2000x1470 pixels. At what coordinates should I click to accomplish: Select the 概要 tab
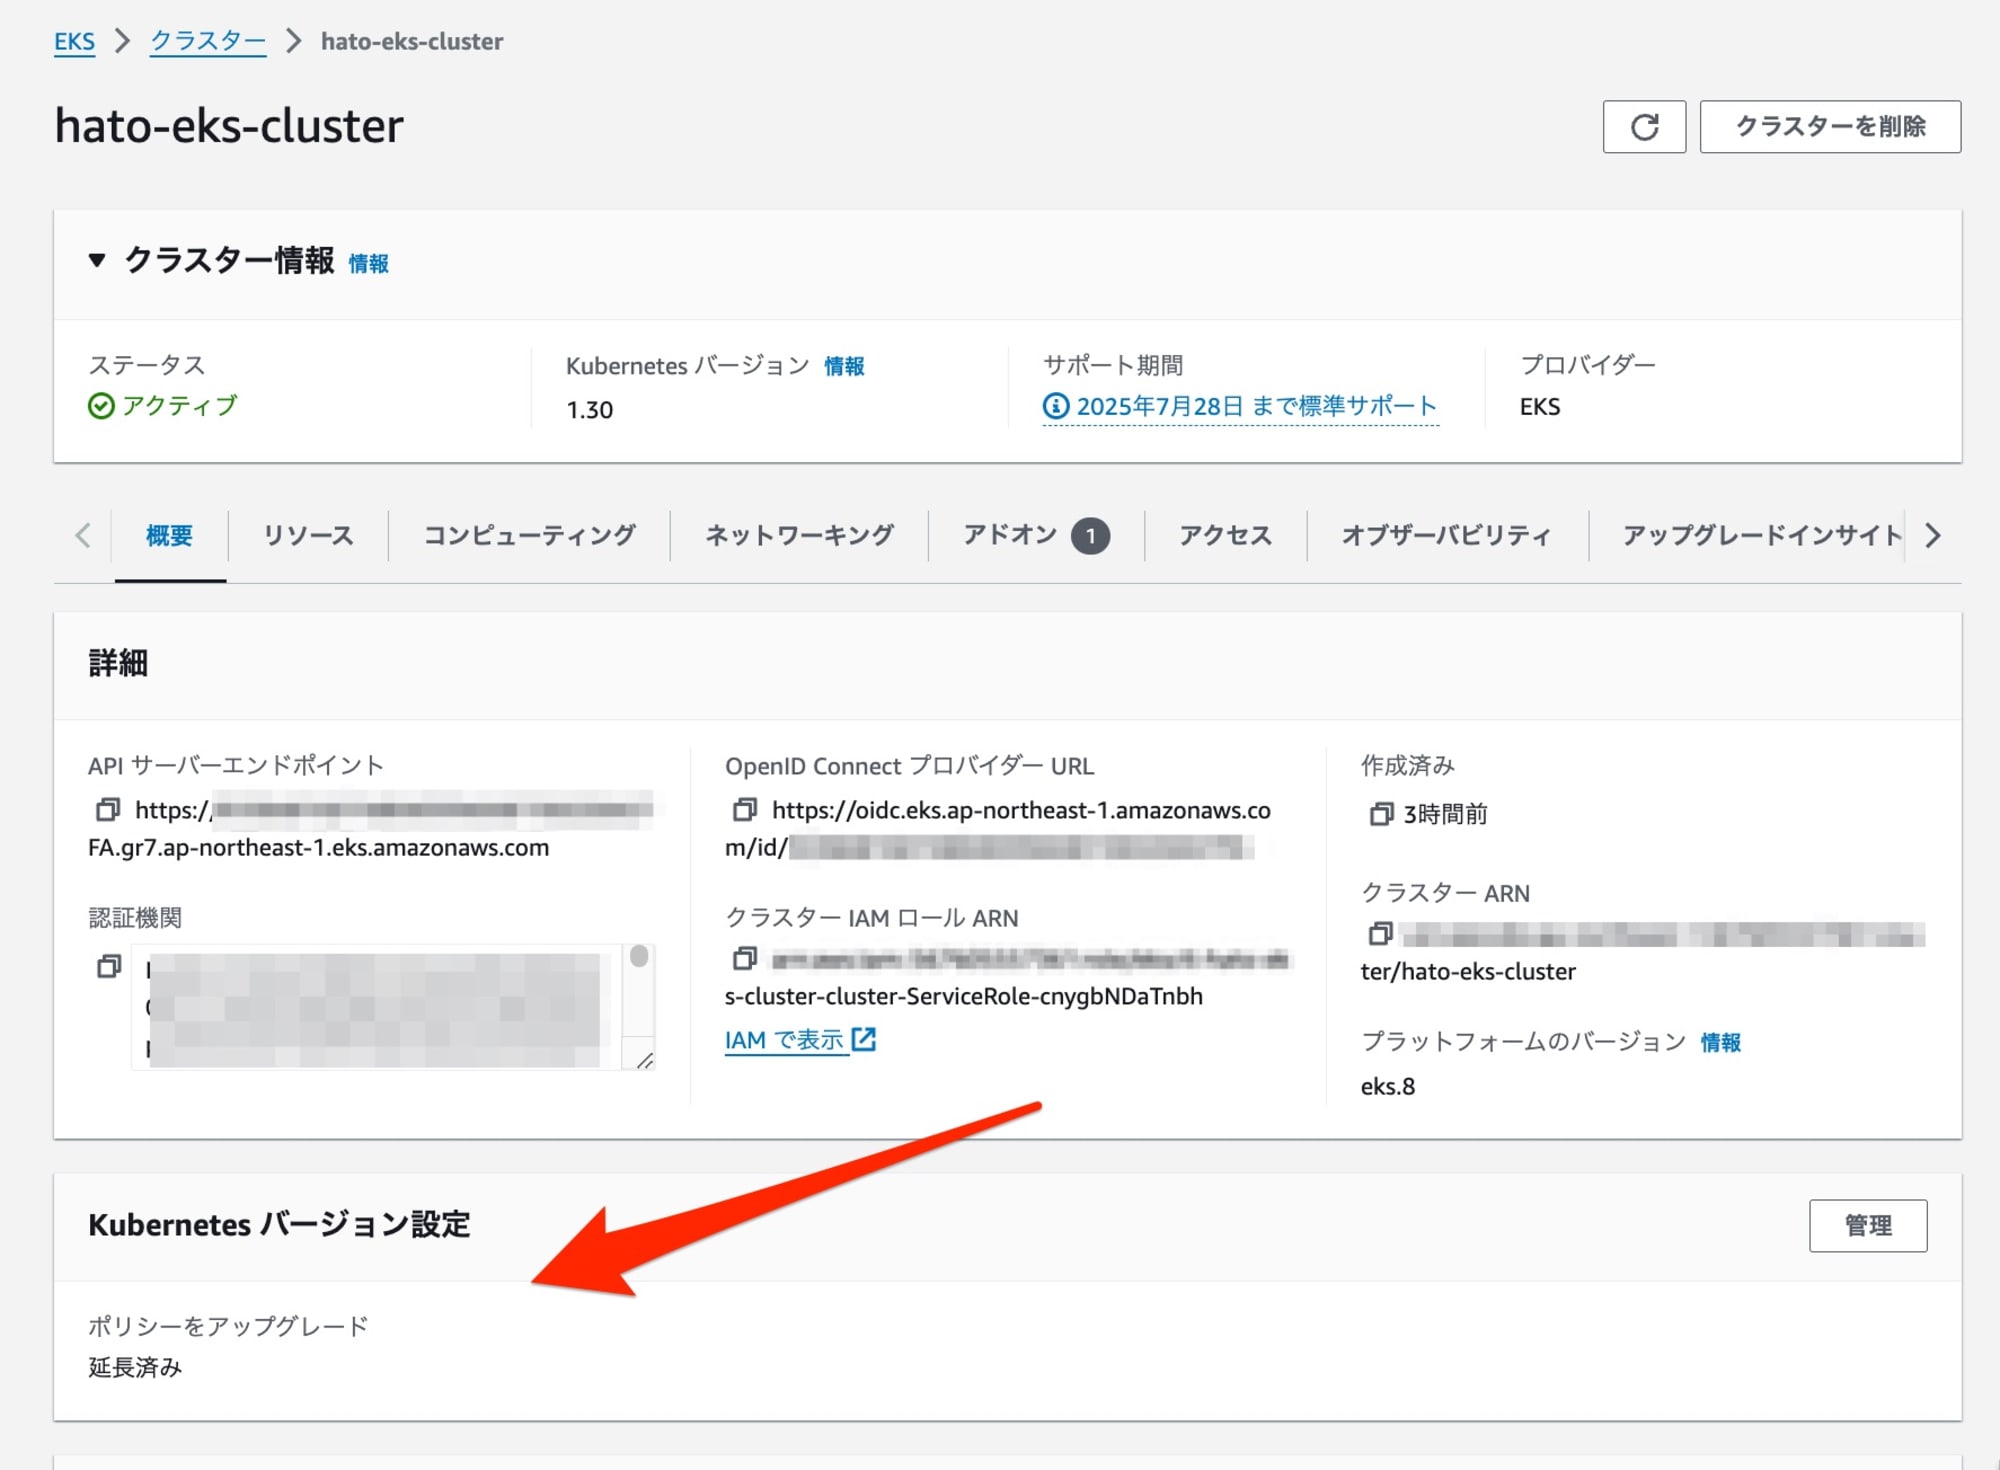(169, 536)
